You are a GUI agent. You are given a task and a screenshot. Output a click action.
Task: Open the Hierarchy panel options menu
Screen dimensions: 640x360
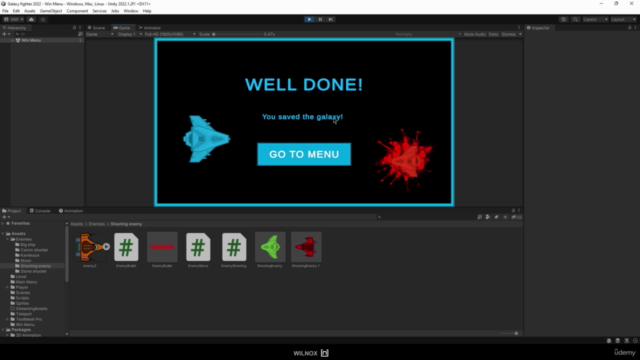click(80, 28)
